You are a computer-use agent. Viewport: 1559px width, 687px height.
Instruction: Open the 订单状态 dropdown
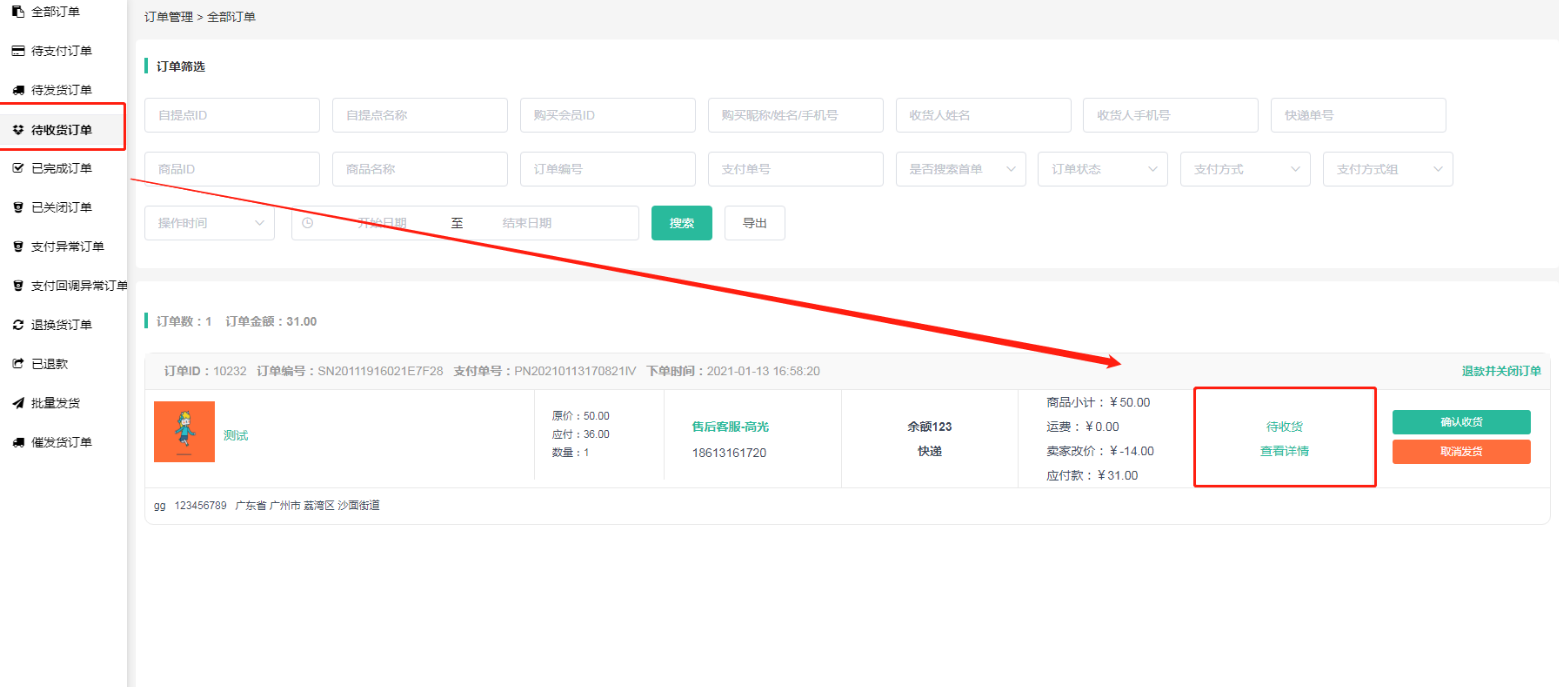1102,170
